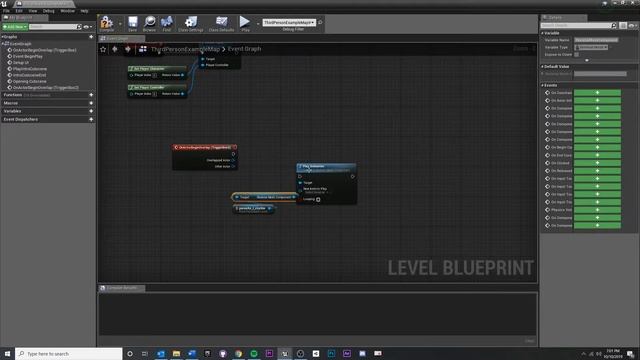The height and width of the screenshot is (360, 640).
Task: Add the first event in Events list
Action: pyautogui.click(x=597, y=93)
